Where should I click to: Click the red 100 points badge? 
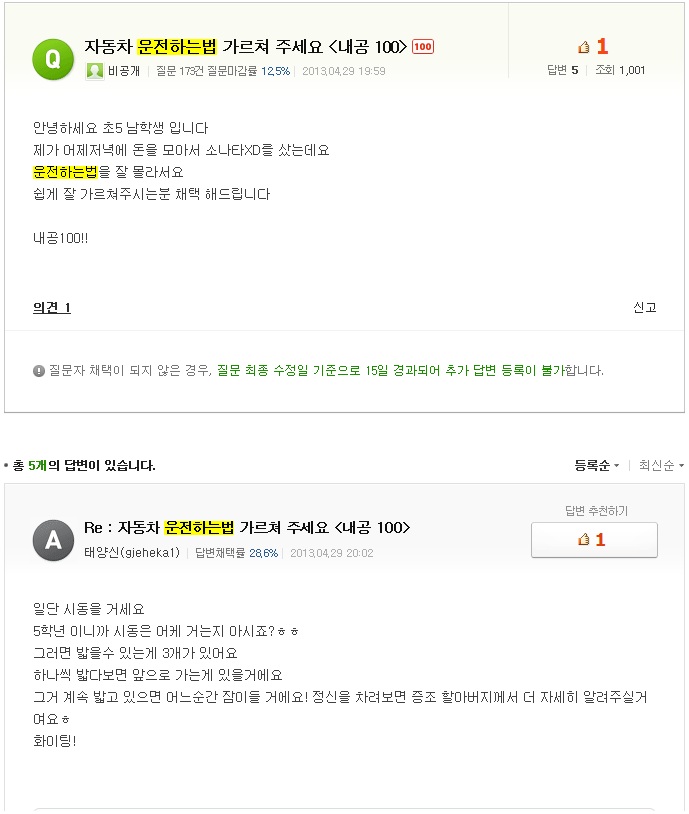[423, 47]
